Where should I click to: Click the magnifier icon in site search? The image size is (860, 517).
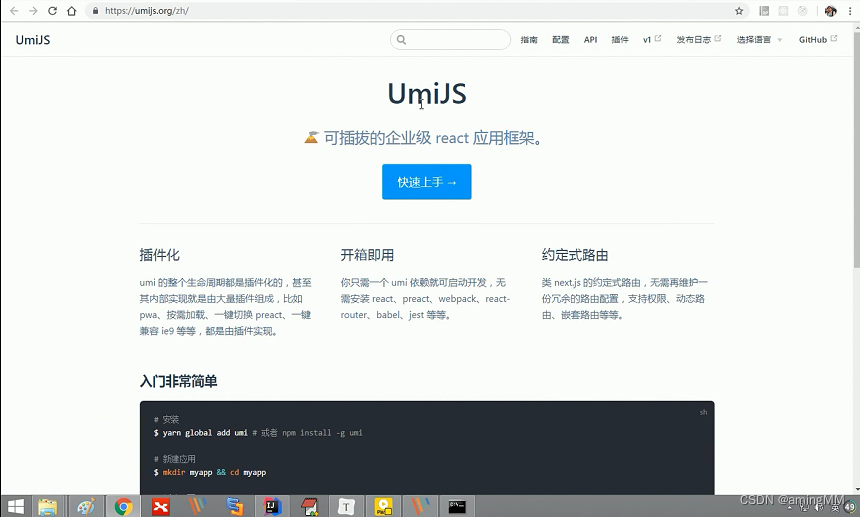(401, 39)
